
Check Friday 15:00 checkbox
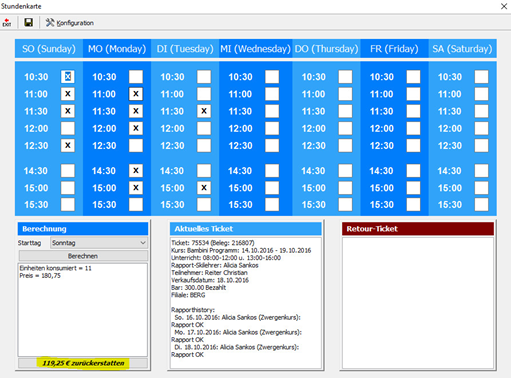tap(413, 188)
